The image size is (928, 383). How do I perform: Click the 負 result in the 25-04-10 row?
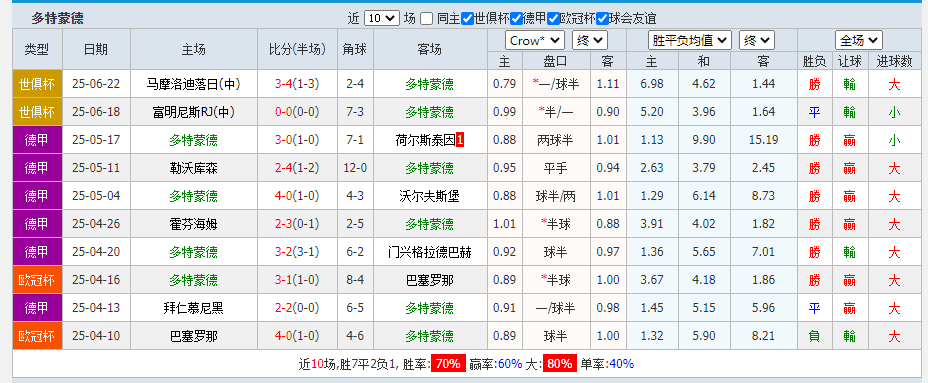[x=814, y=336]
